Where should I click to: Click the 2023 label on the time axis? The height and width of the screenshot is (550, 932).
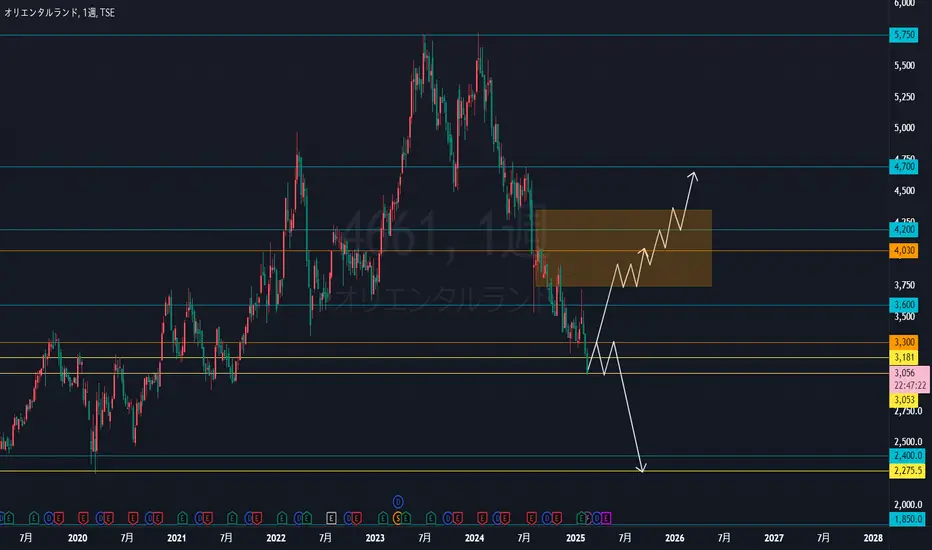(x=375, y=538)
